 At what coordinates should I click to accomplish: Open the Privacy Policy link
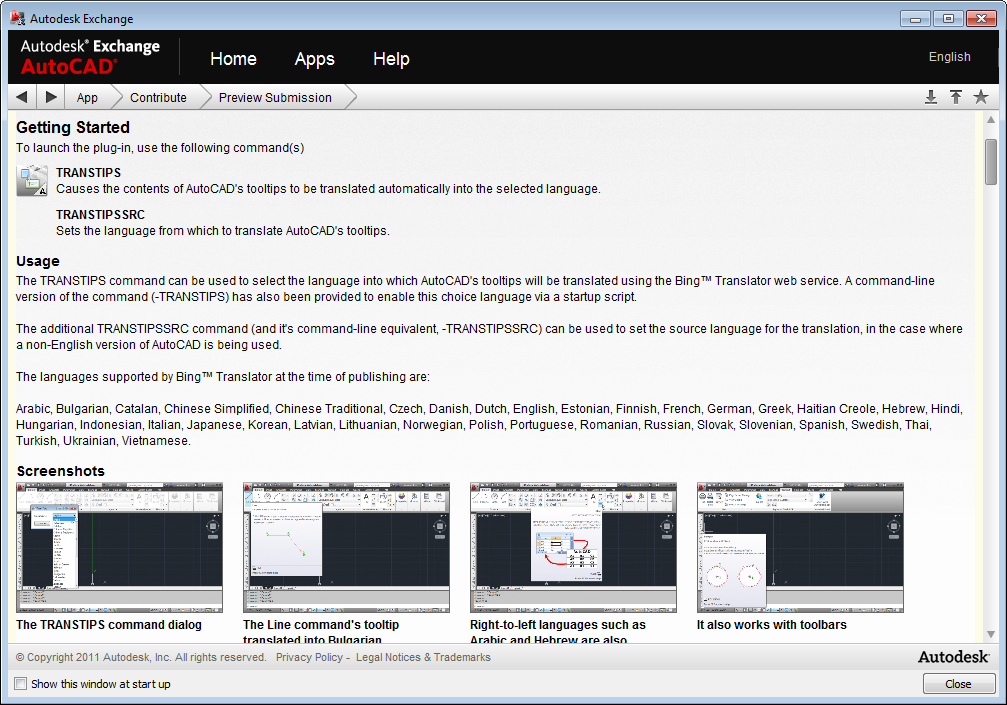click(309, 657)
